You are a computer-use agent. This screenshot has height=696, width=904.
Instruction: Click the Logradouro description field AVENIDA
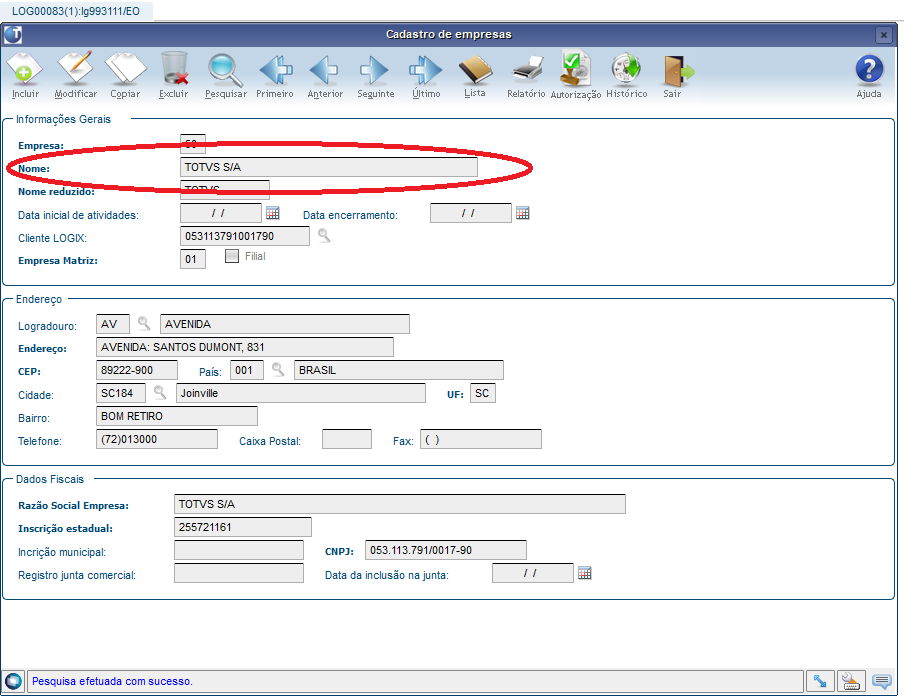point(285,324)
